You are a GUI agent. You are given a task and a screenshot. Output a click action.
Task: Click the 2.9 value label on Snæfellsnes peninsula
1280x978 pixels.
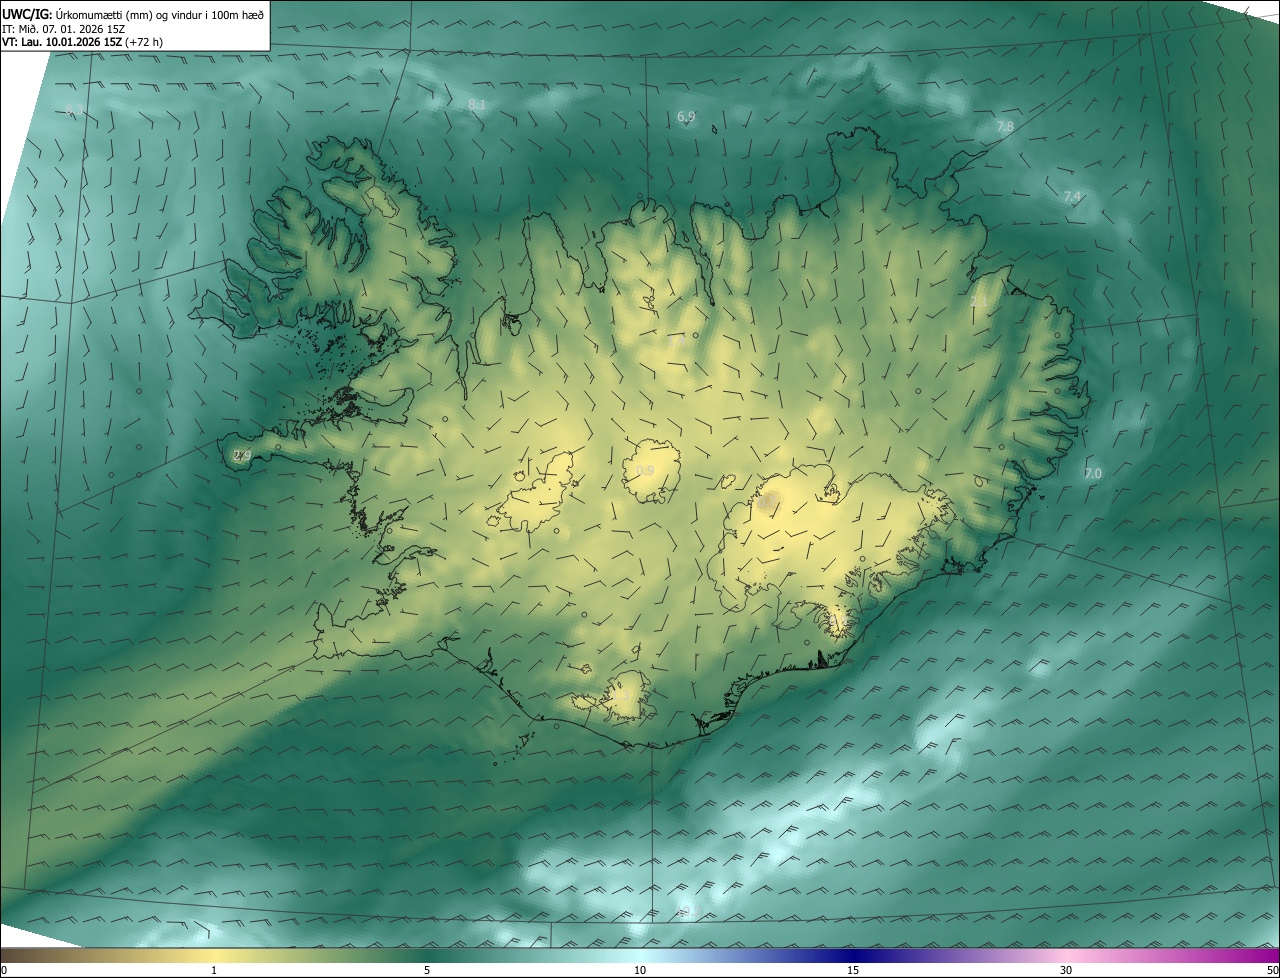coord(242,456)
